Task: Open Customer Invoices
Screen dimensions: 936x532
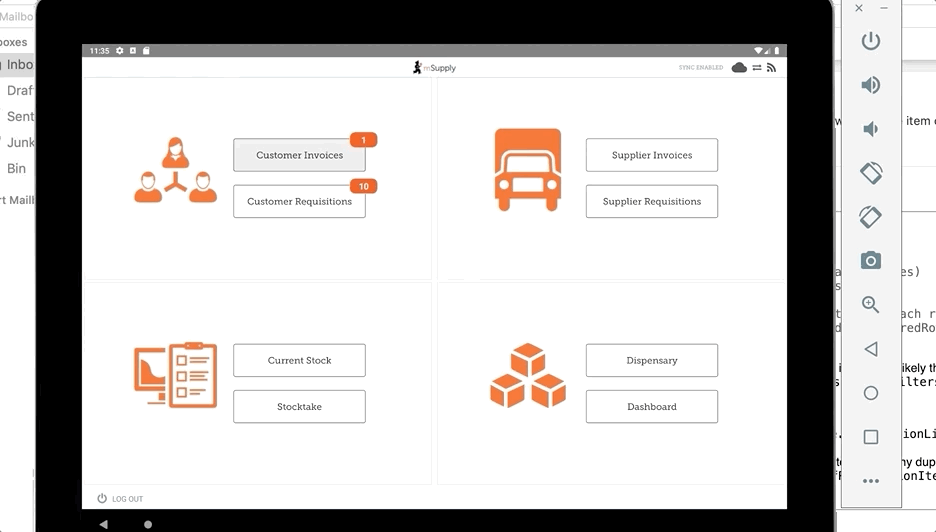Action: (299, 155)
